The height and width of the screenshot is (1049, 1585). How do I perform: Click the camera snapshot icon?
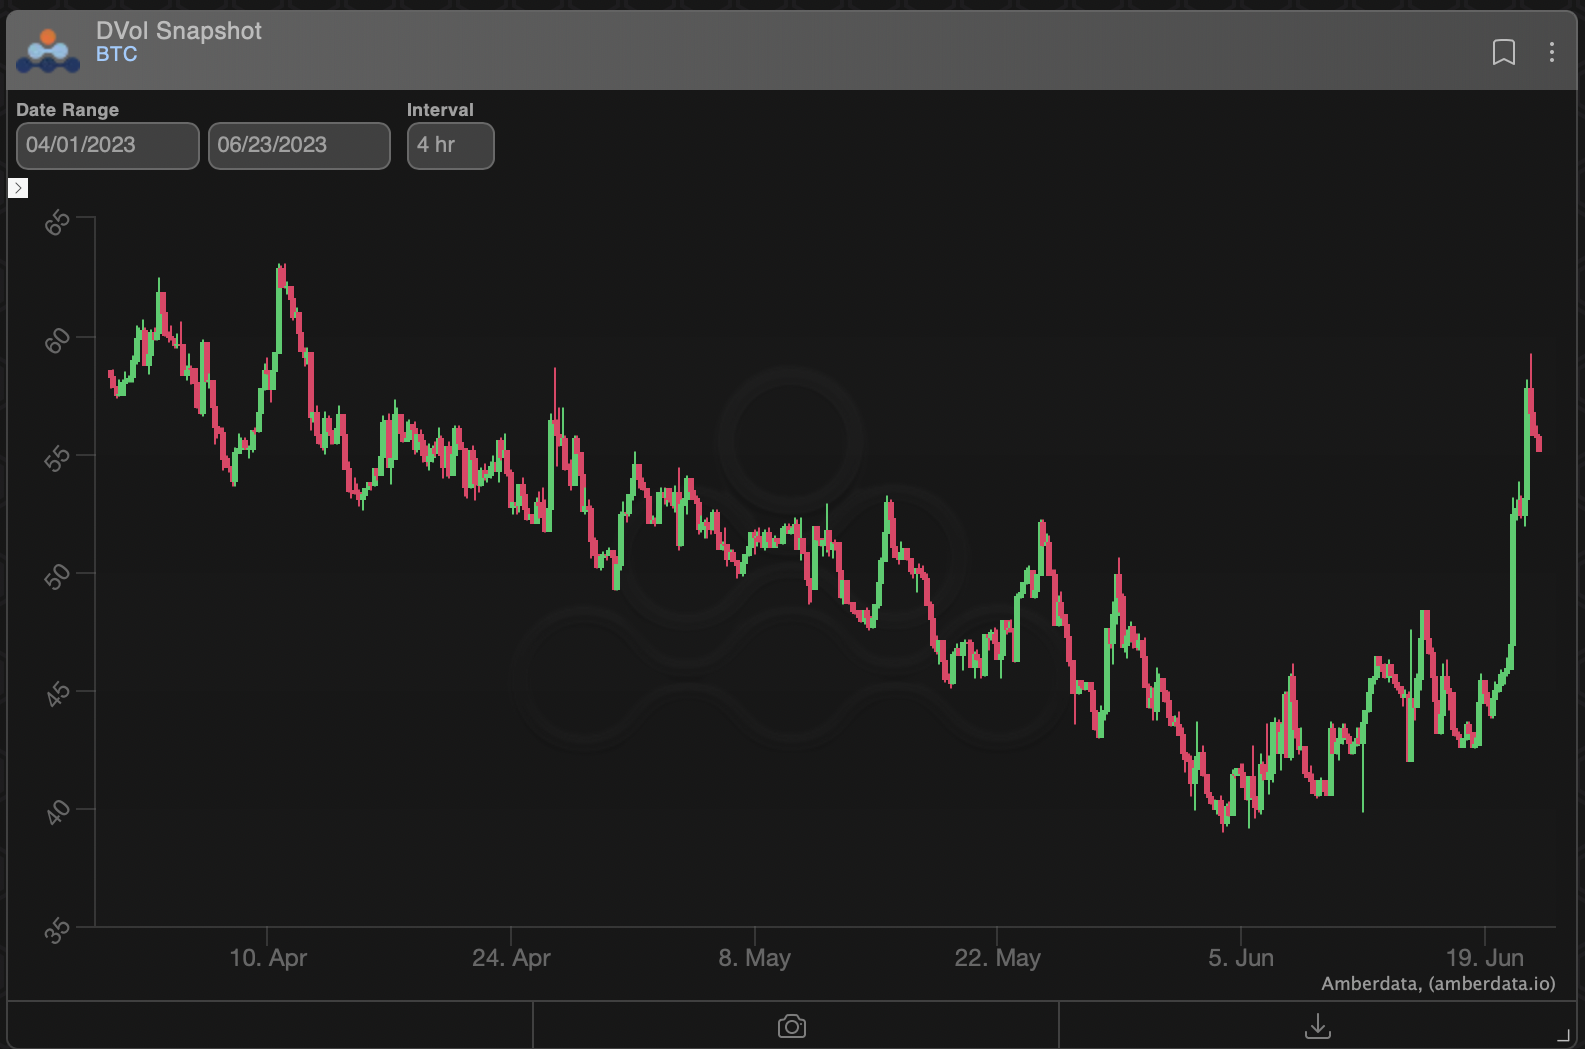tap(792, 1026)
